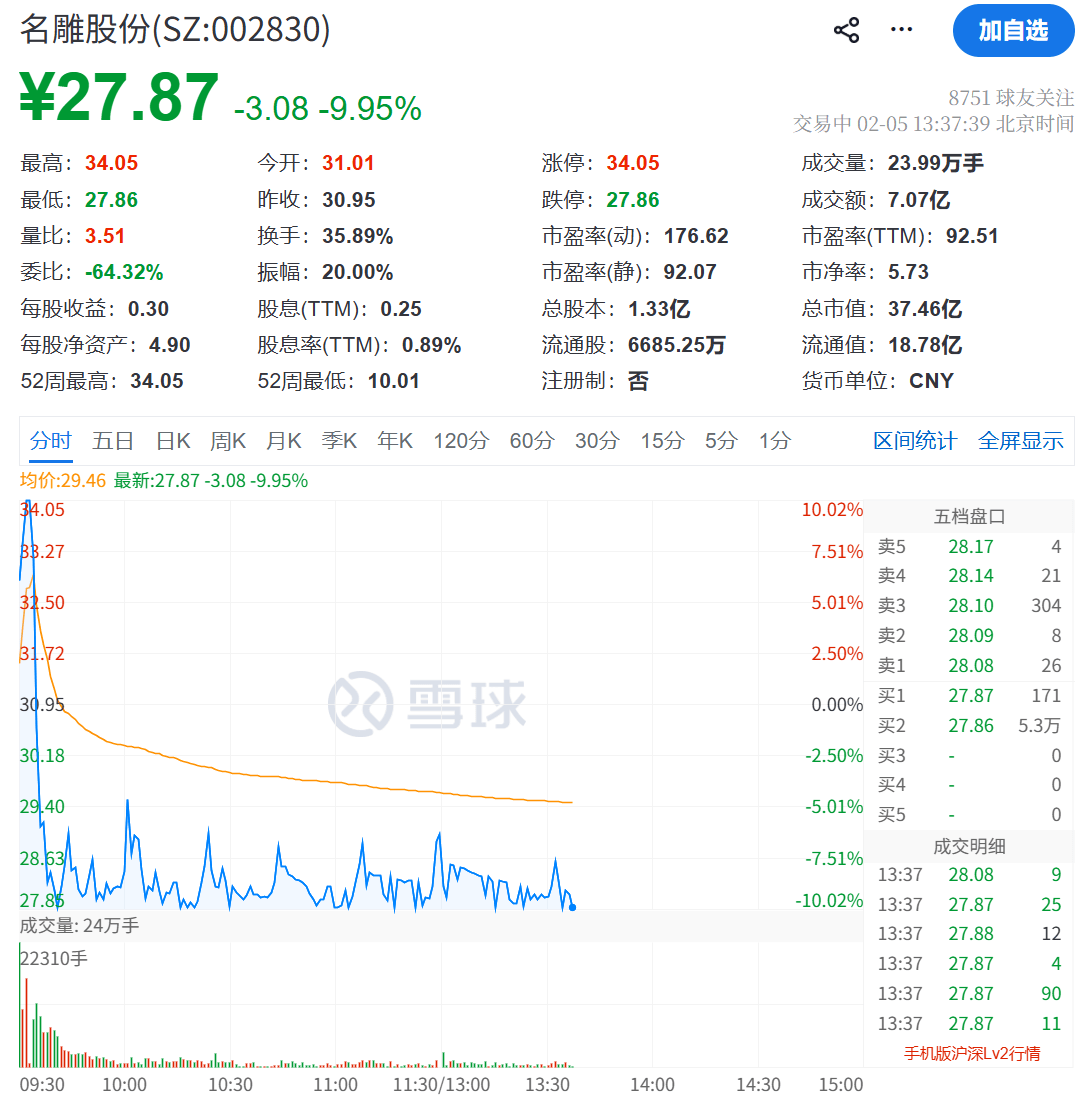Click 全屏显示 to view fullscreen
Screen dimensions: 1077x1101
(1020, 441)
